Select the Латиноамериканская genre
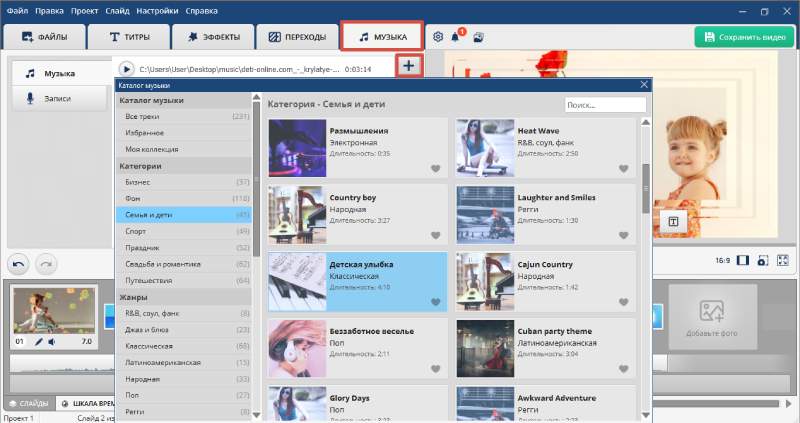The height and width of the screenshot is (423, 800). (184, 362)
